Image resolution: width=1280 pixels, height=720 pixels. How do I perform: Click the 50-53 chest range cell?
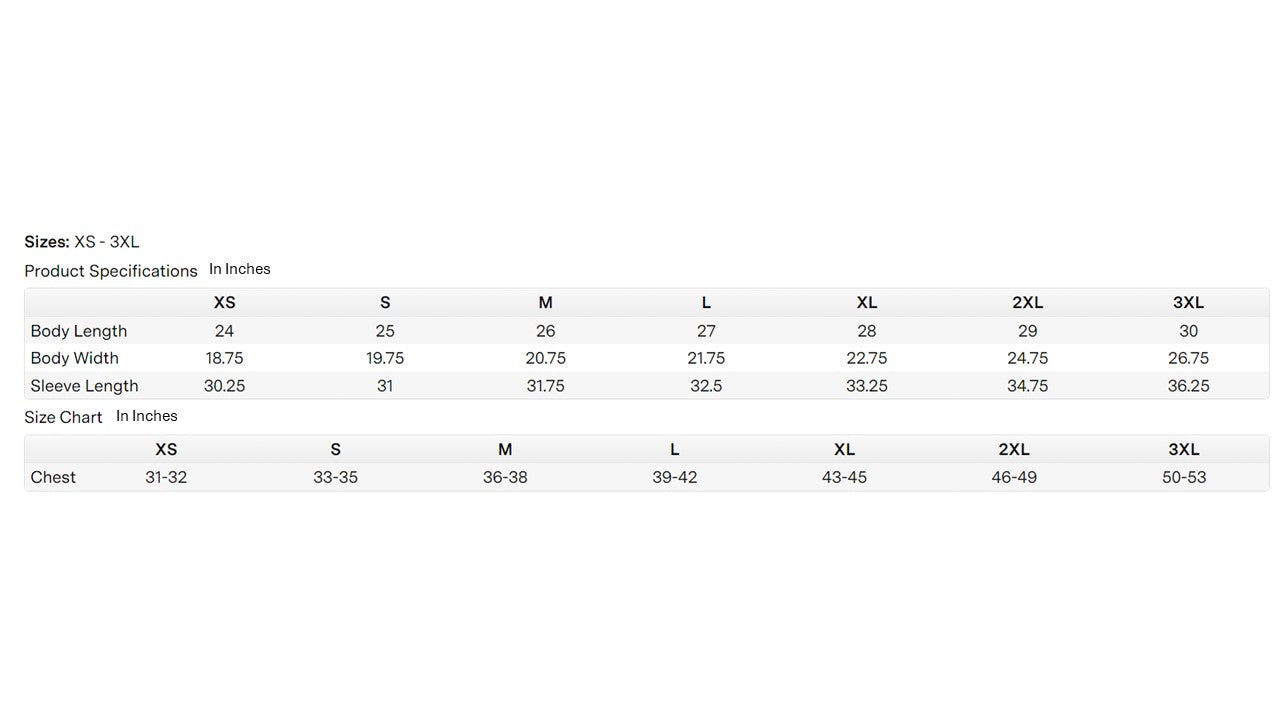[x=1184, y=477]
